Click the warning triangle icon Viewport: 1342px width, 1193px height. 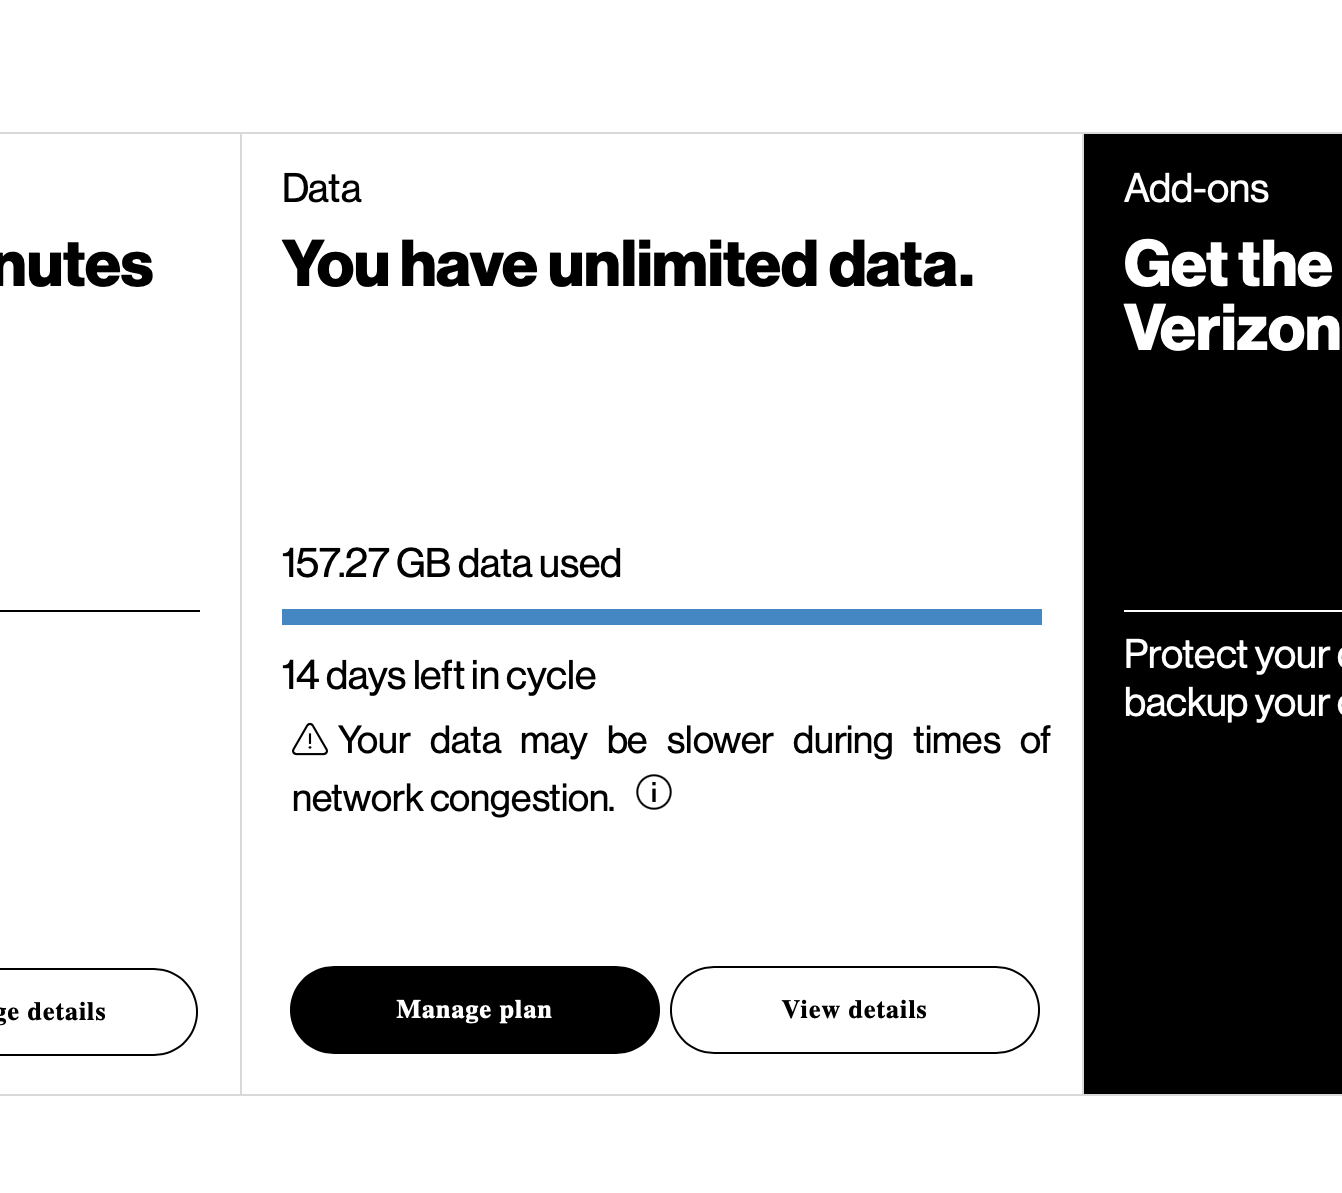pyautogui.click(x=310, y=740)
